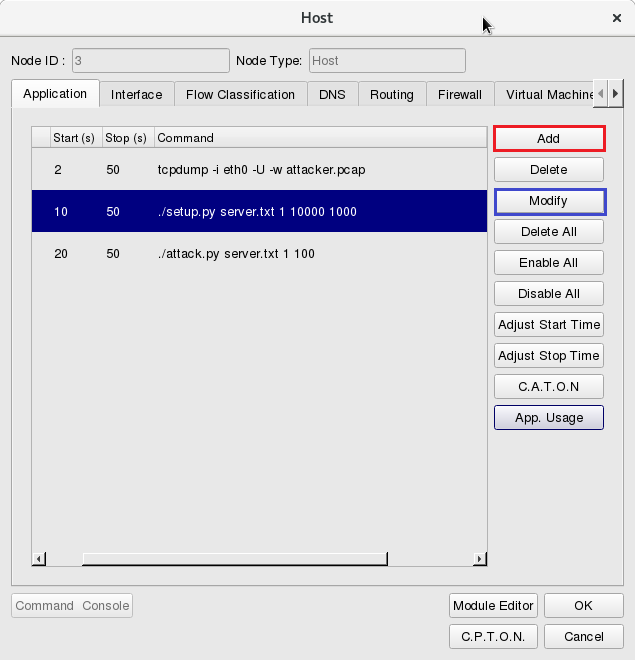Select the Virtual Machine tab
The width and height of the screenshot is (635, 660).
(x=544, y=94)
